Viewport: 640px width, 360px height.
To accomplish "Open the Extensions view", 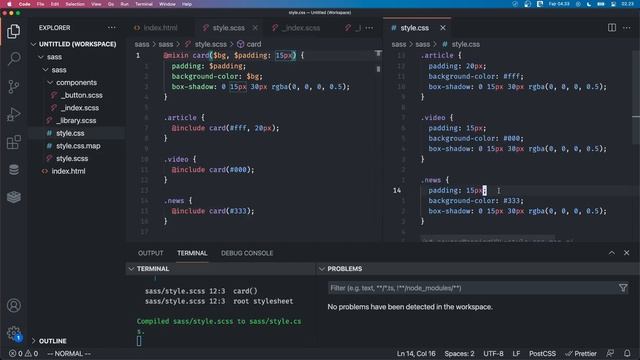I will click(13, 142).
